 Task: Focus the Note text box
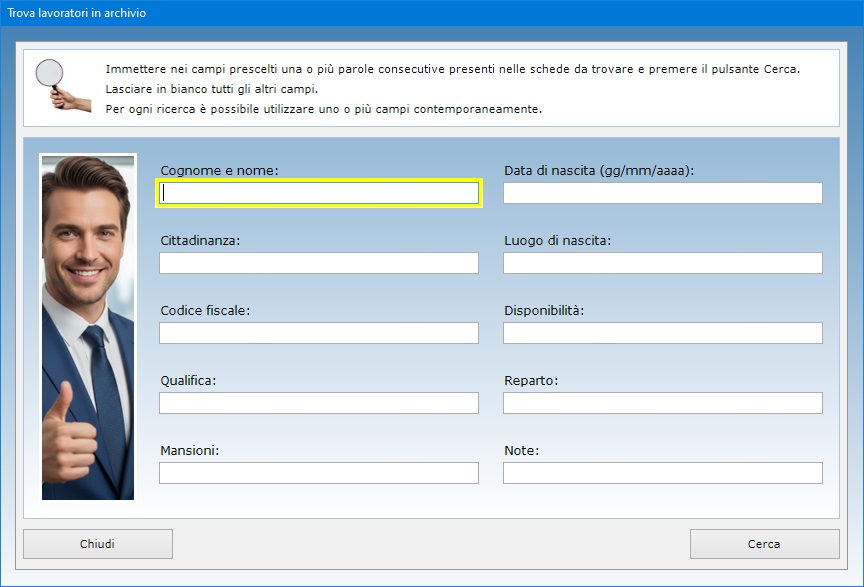662,473
